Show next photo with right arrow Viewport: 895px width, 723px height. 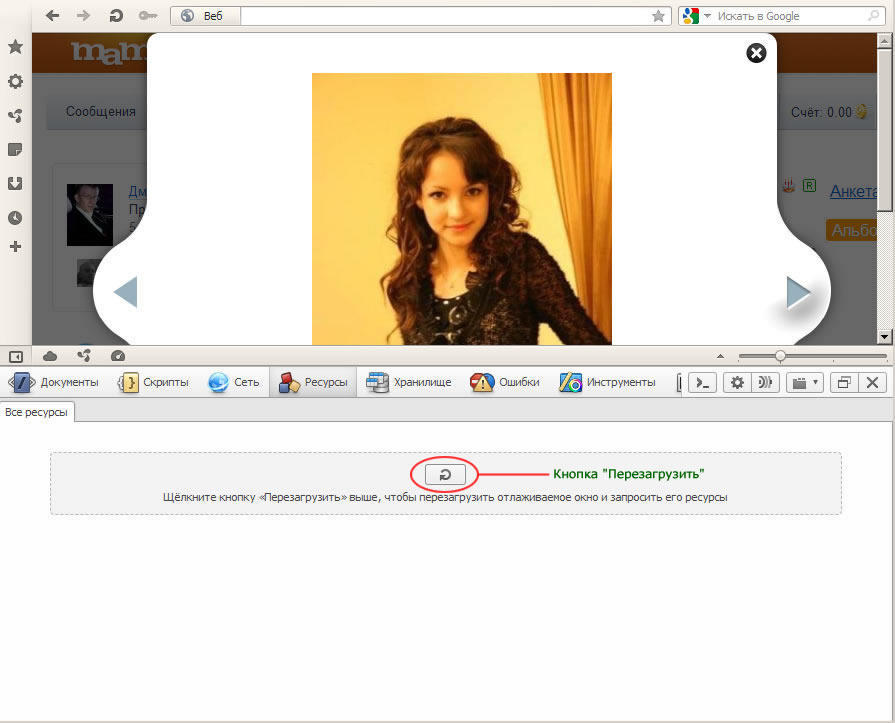tap(798, 292)
